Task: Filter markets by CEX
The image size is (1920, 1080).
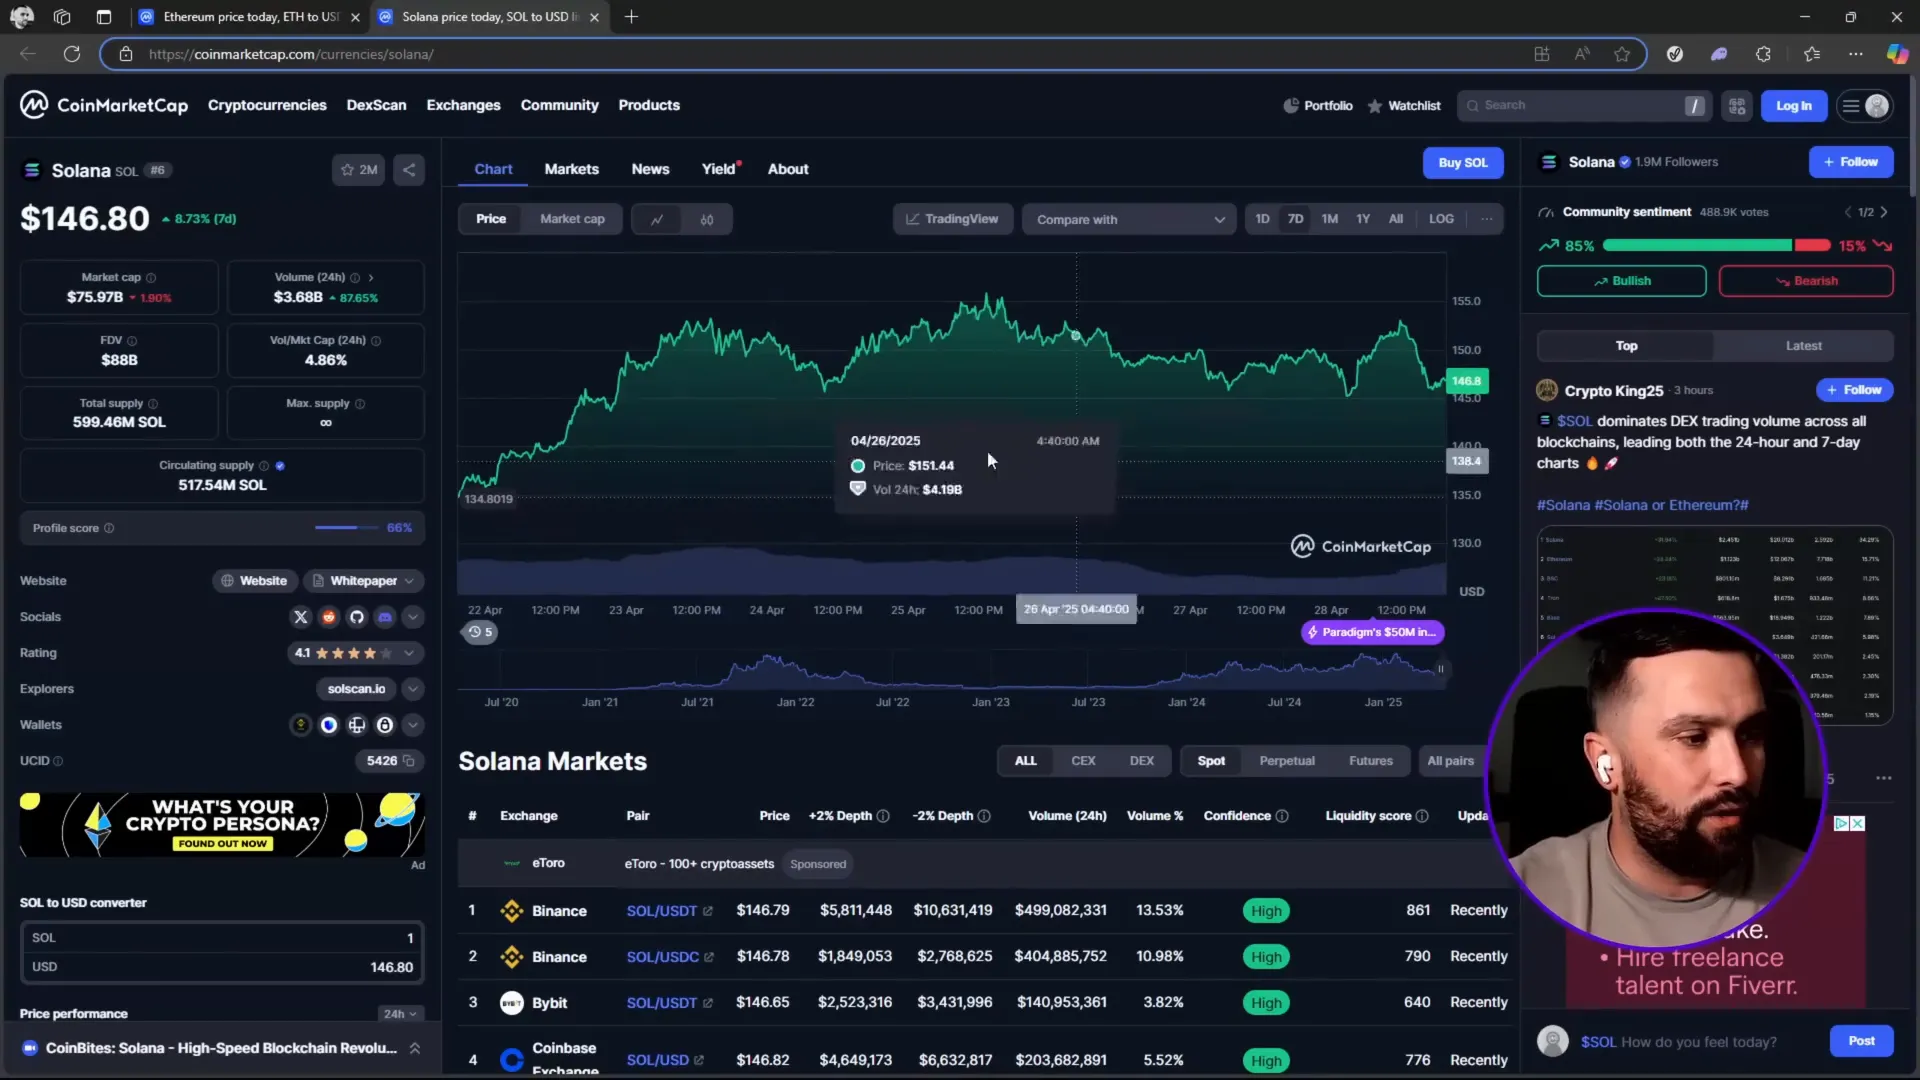Action: tap(1083, 761)
